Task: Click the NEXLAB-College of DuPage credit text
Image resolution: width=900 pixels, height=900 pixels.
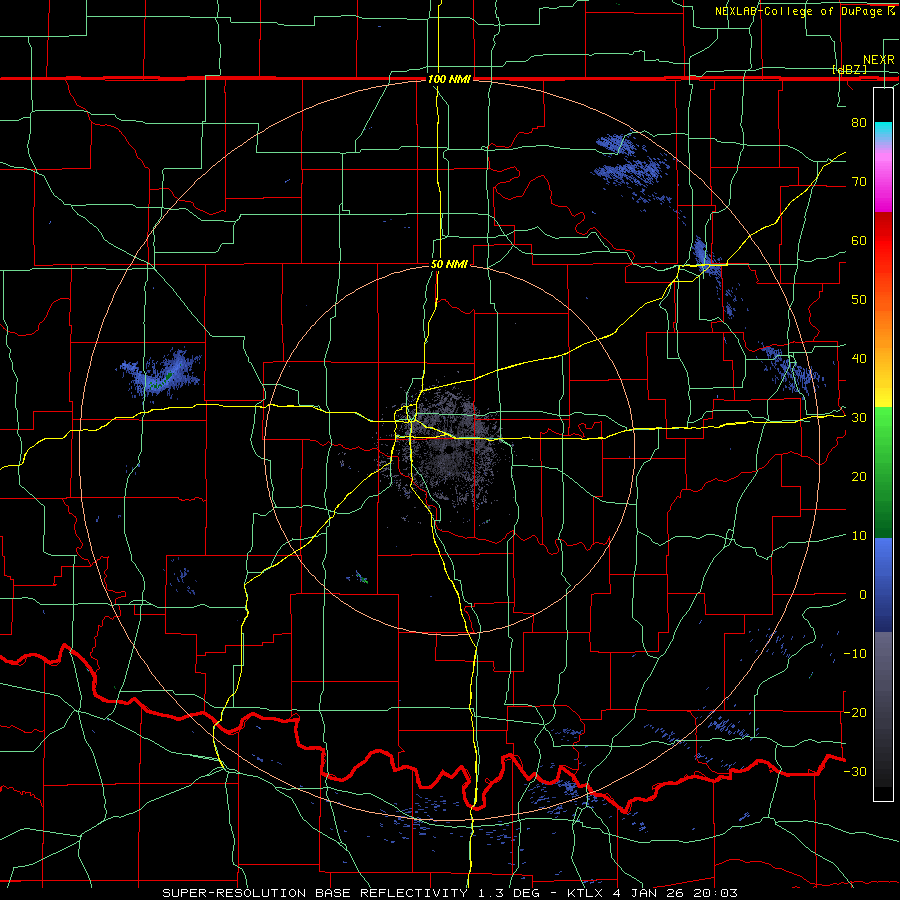Action: click(804, 11)
